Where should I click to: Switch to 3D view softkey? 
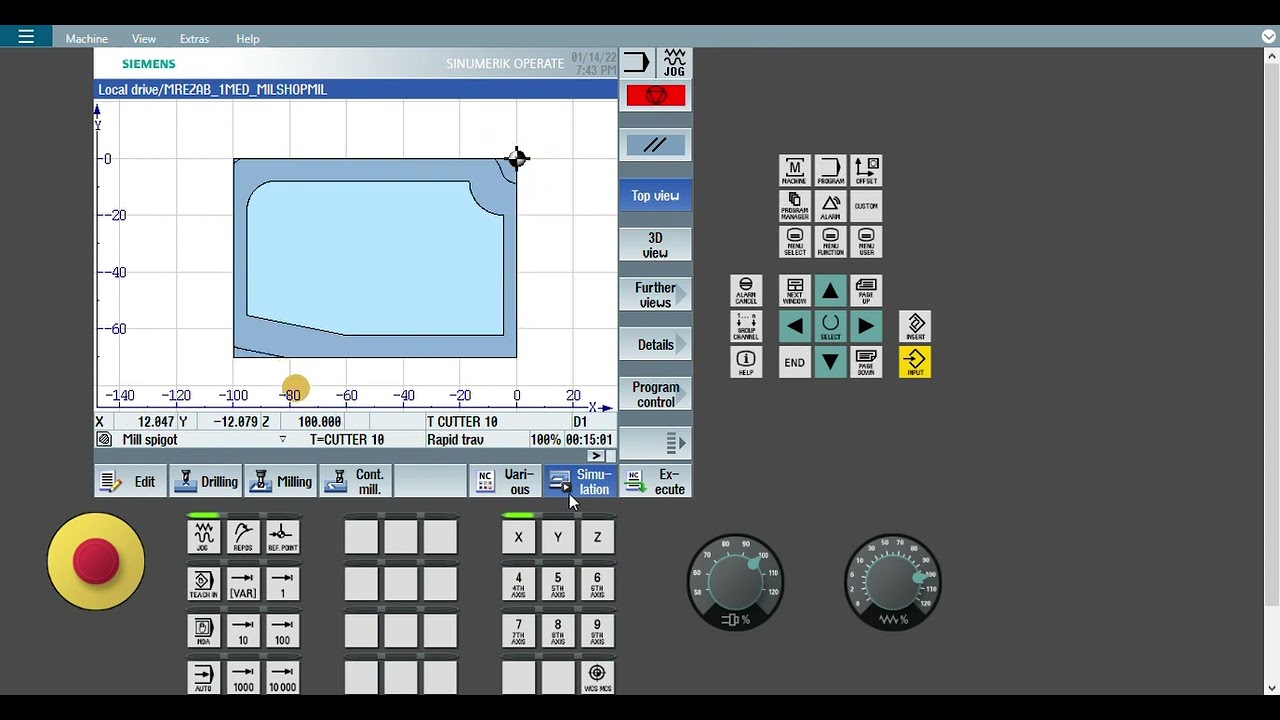(x=655, y=246)
